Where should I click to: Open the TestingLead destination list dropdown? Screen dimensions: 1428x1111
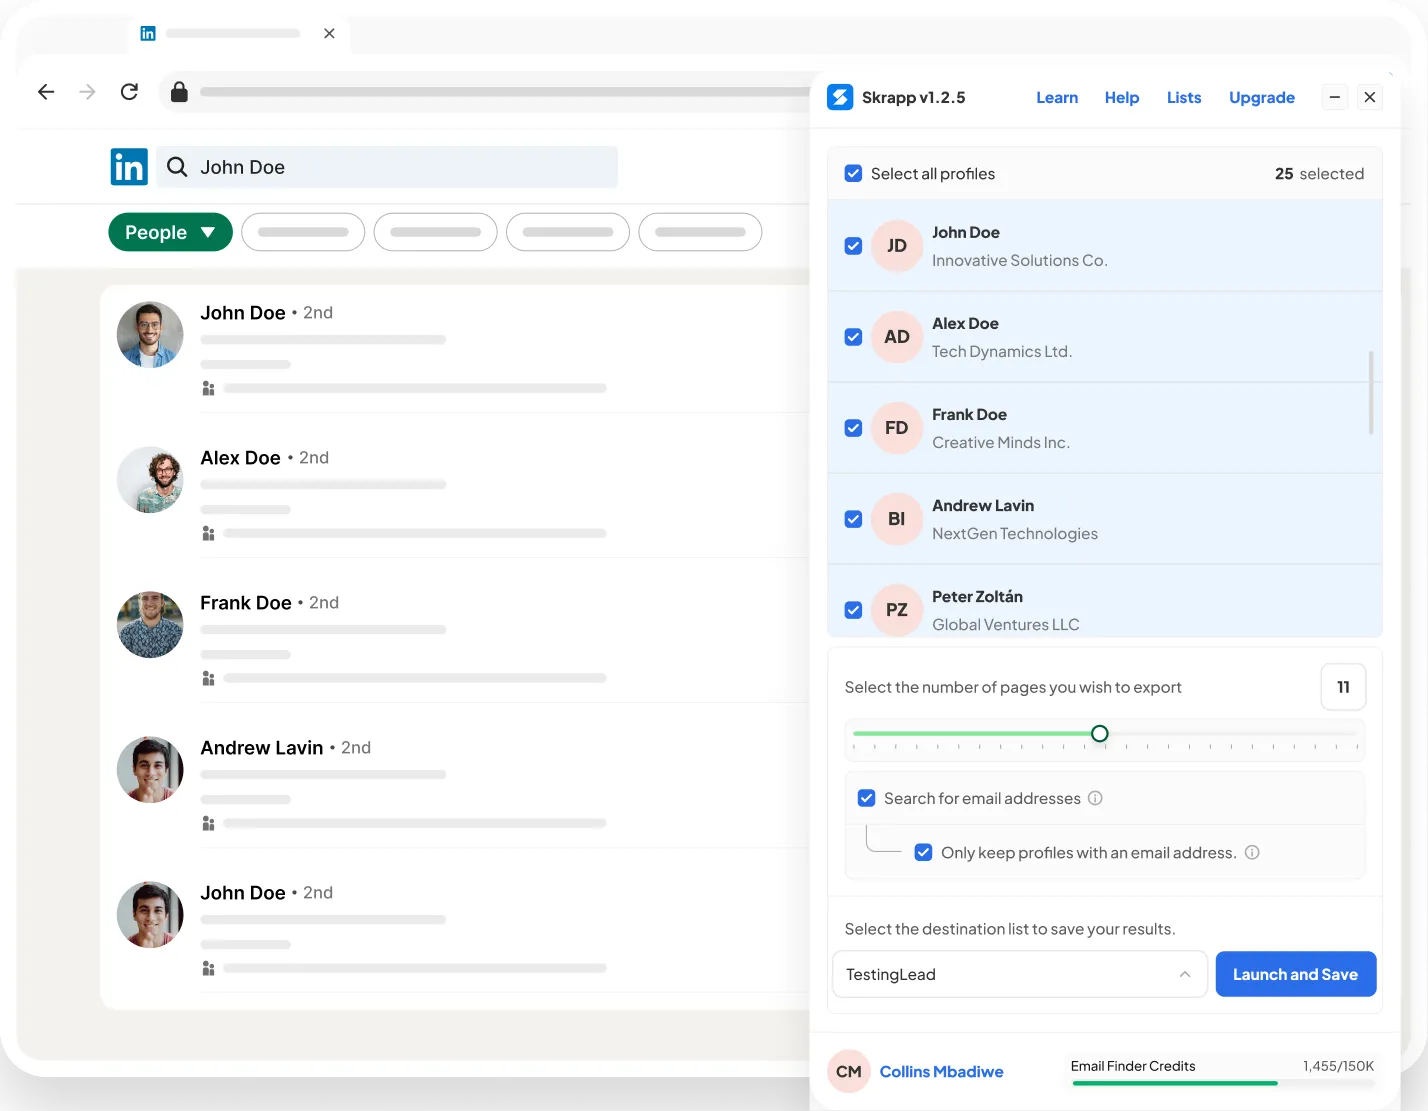click(1019, 974)
